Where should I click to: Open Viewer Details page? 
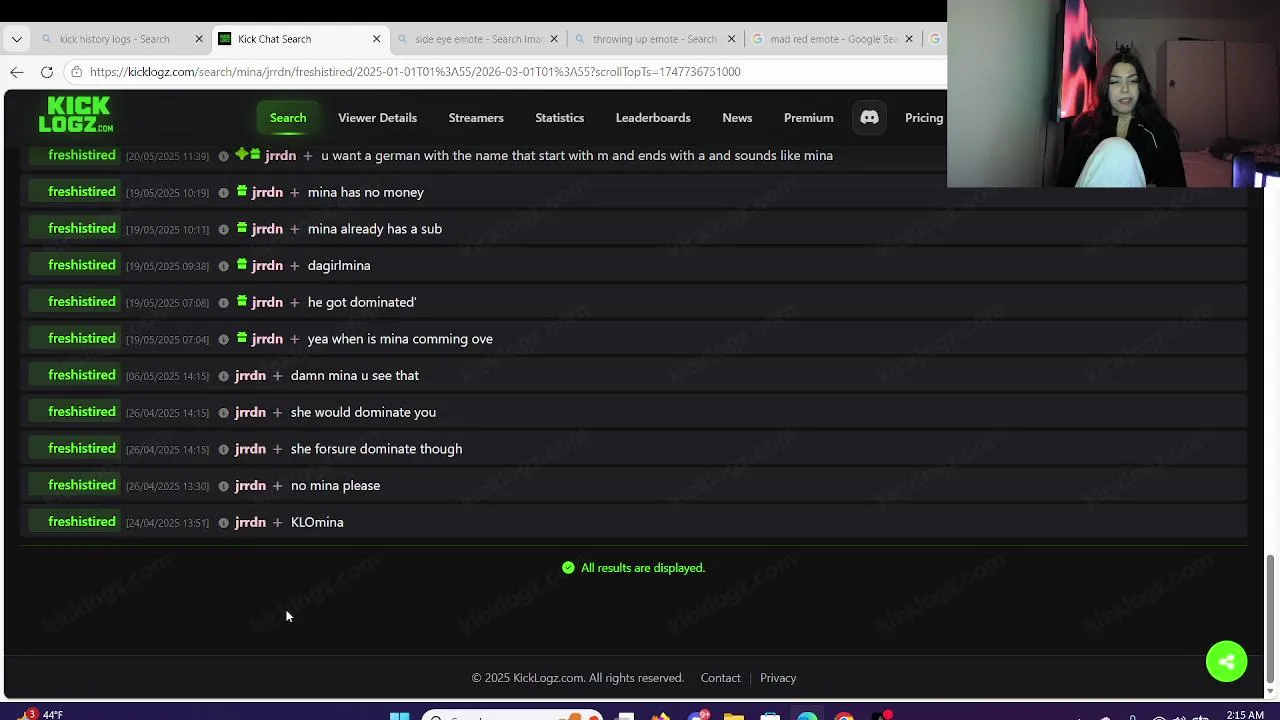coord(377,118)
